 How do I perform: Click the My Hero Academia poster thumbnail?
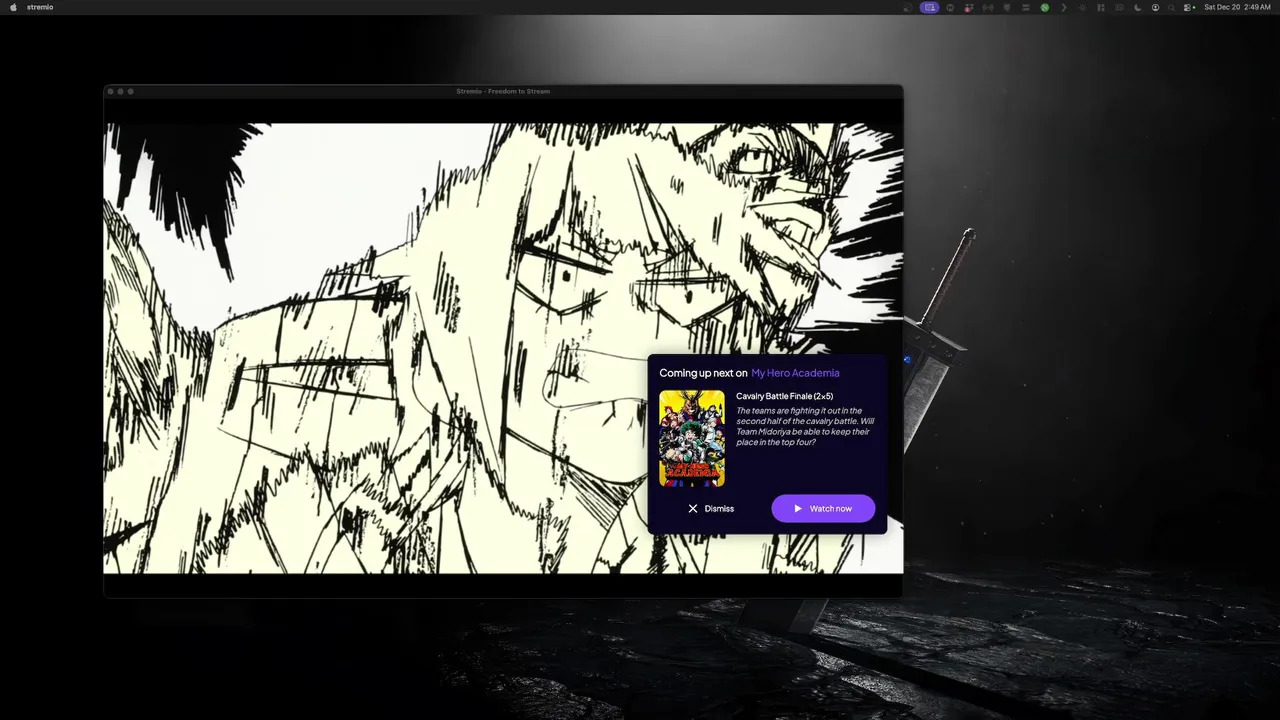pos(692,438)
